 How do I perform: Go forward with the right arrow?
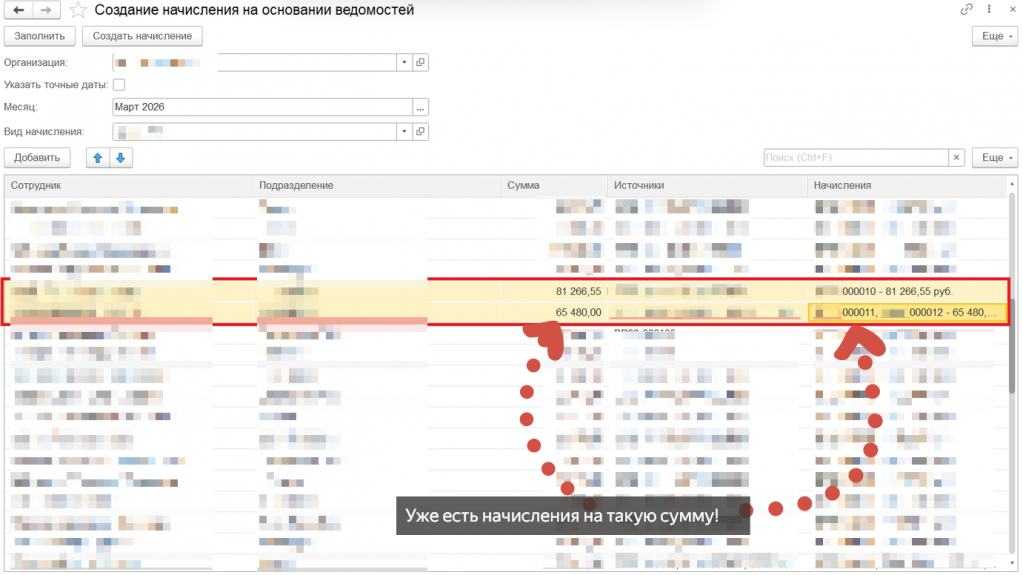[x=46, y=10]
